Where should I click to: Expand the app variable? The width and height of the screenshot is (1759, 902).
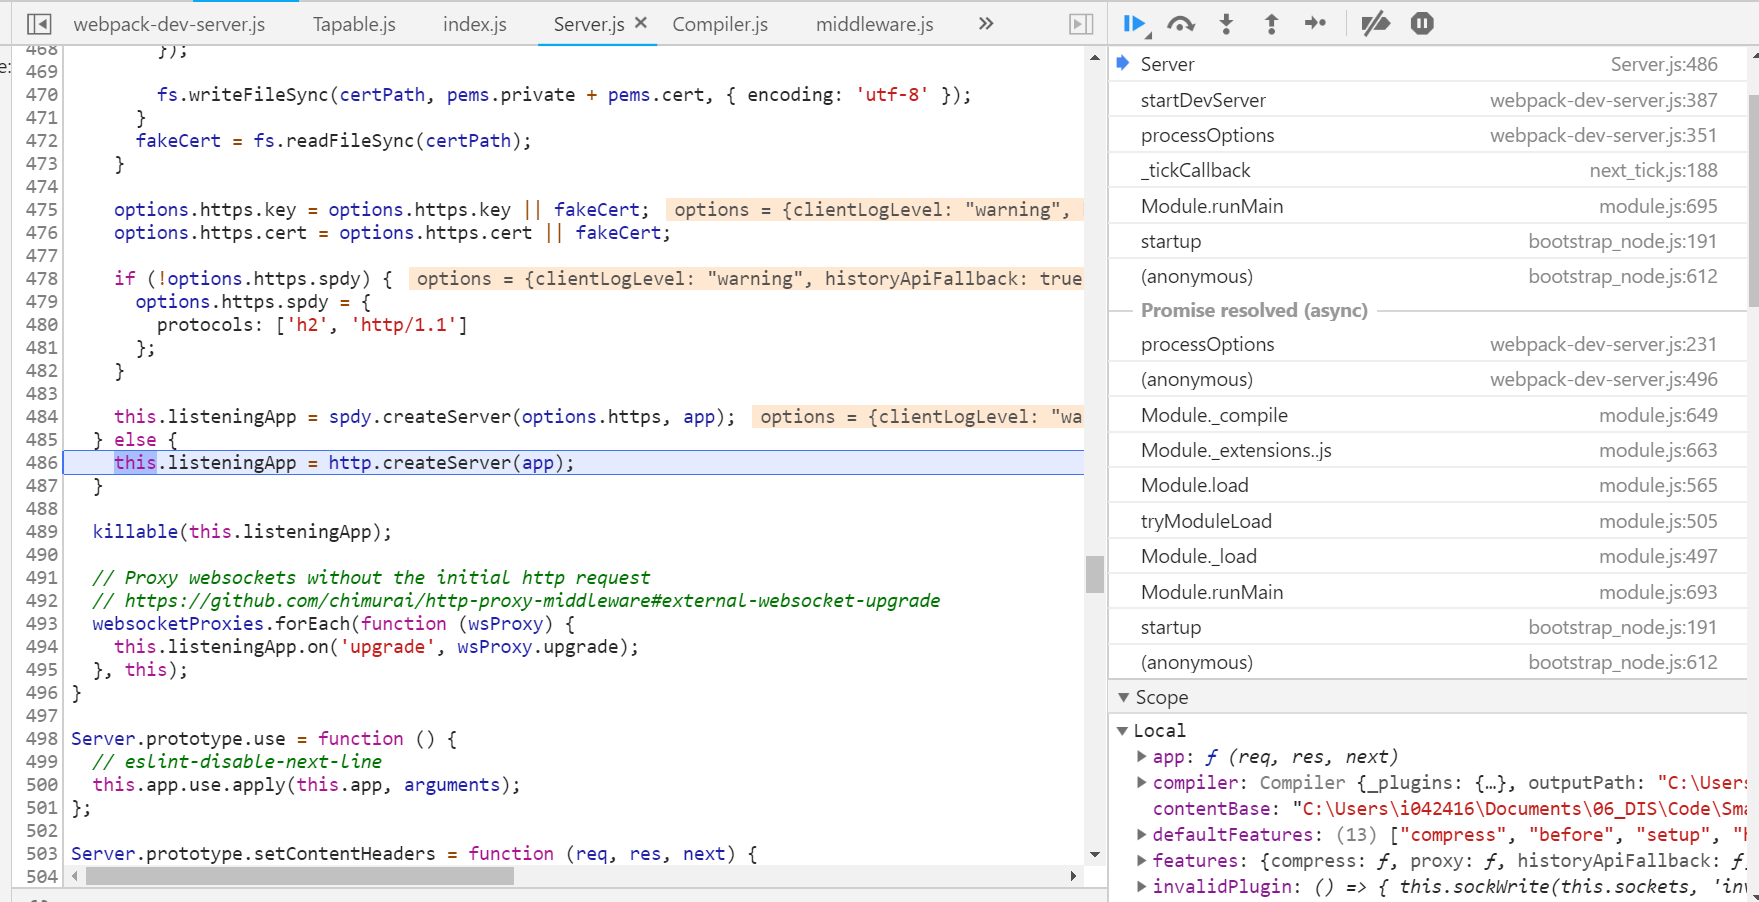(1142, 757)
